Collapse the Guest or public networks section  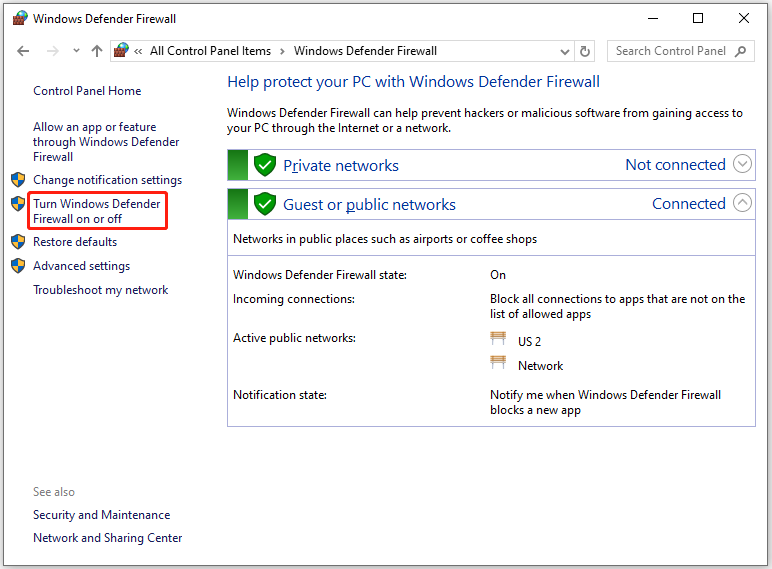coord(742,203)
